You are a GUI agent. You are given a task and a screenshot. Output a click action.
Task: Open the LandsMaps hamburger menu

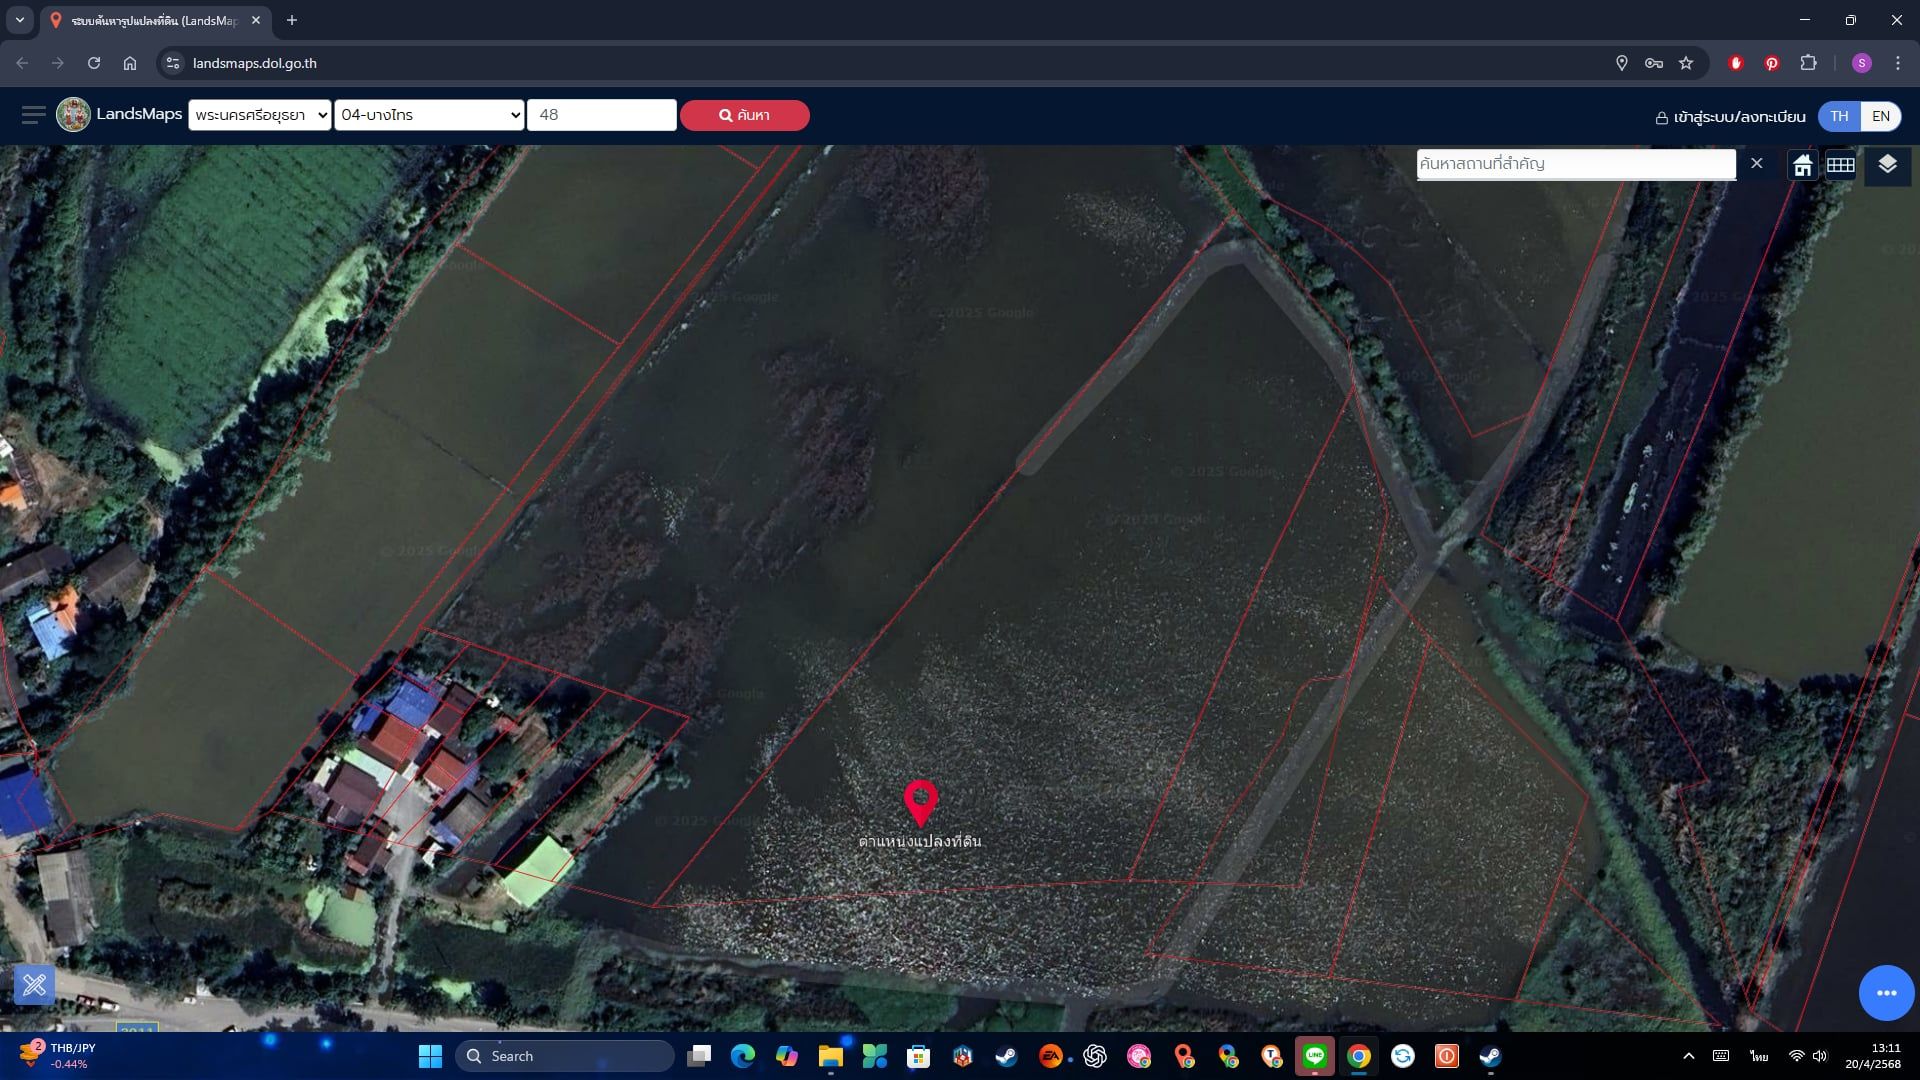pyautogui.click(x=34, y=115)
